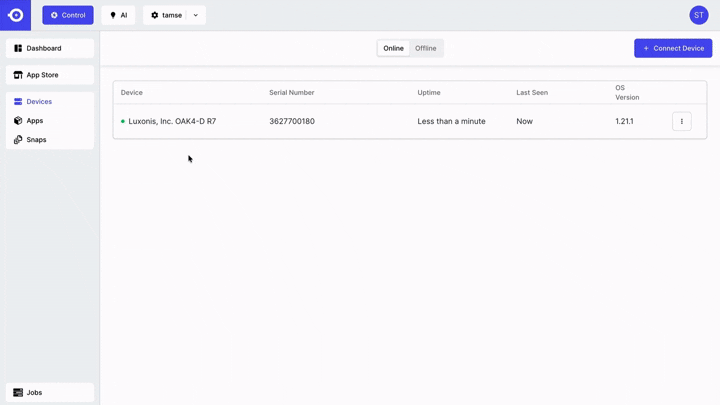Click the Uptime column header

(429, 92)
